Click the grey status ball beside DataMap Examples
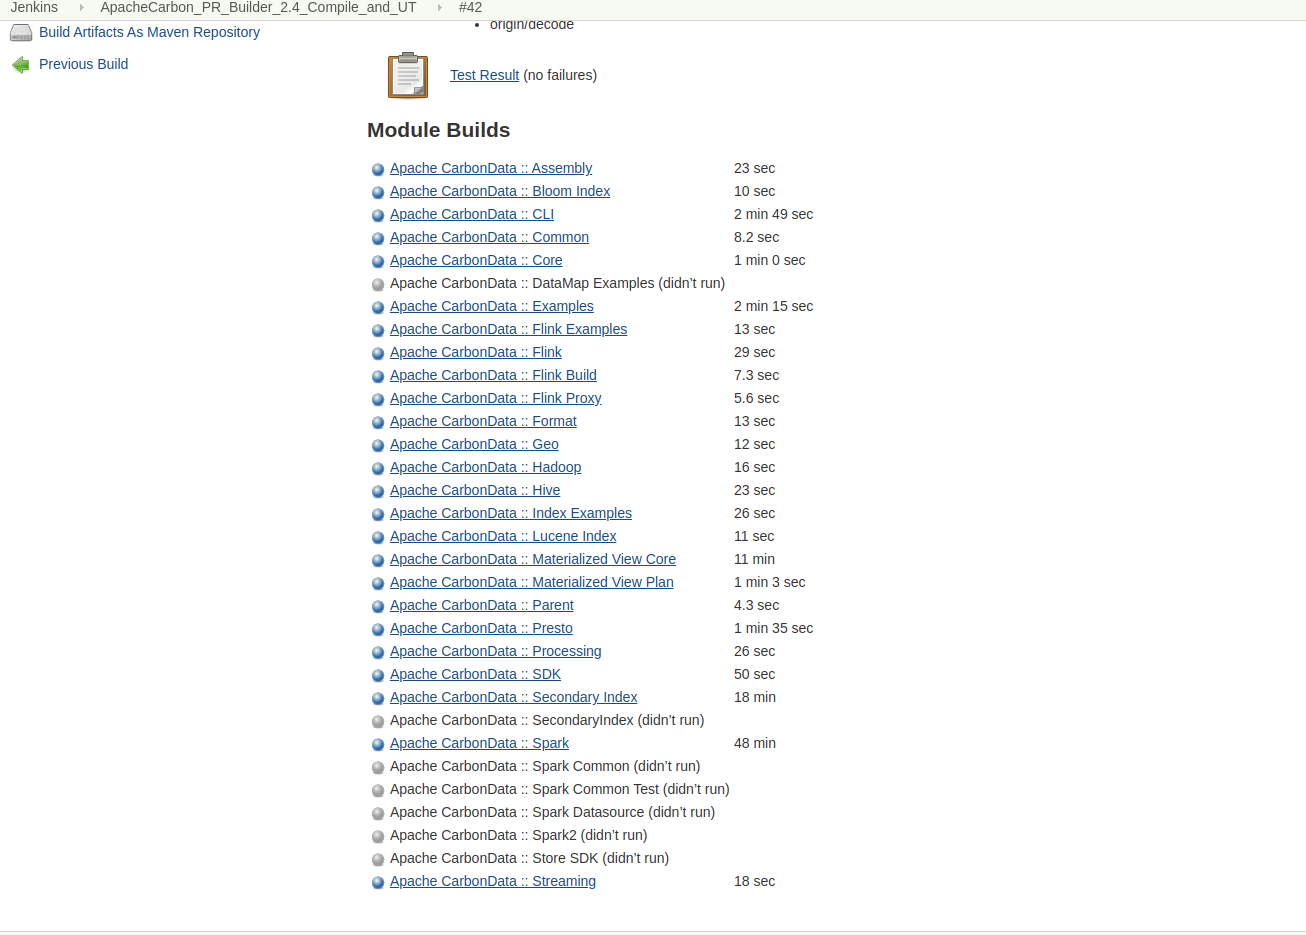Image resolution: width=1306 pixels, height=935 pixels. pyautogui.click(x=378, y=284)
